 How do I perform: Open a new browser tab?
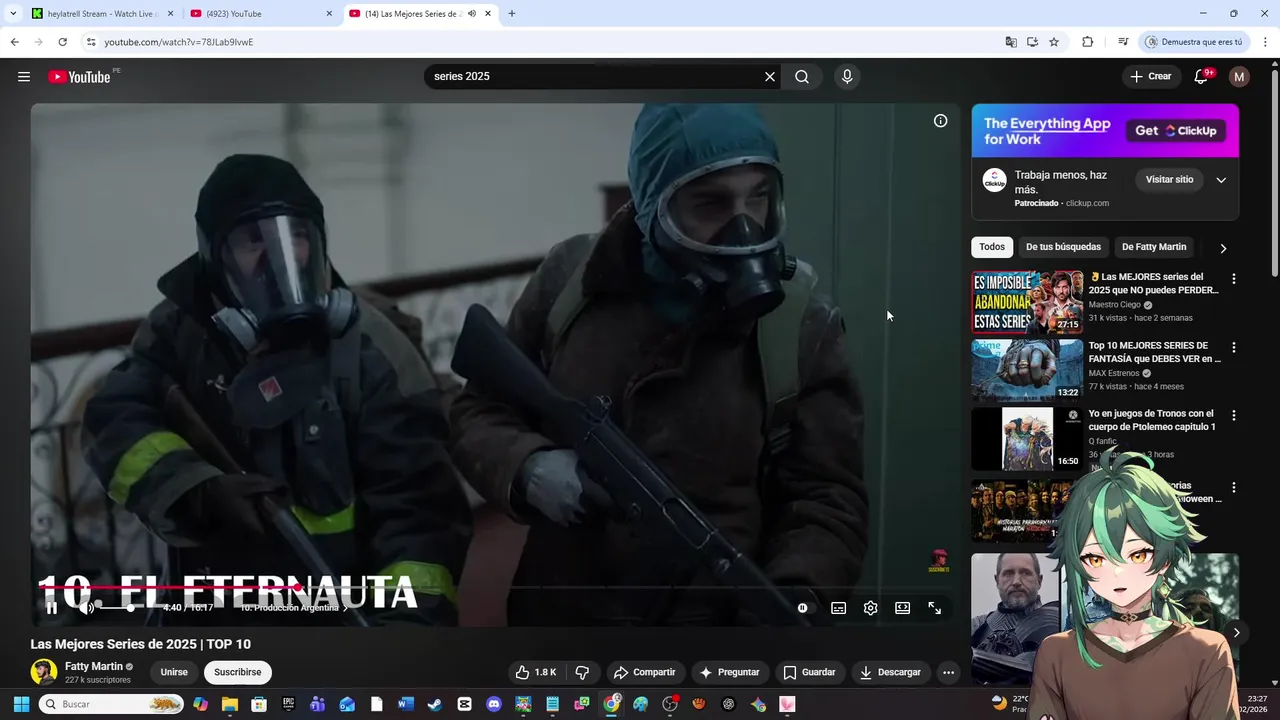[512, 14]
